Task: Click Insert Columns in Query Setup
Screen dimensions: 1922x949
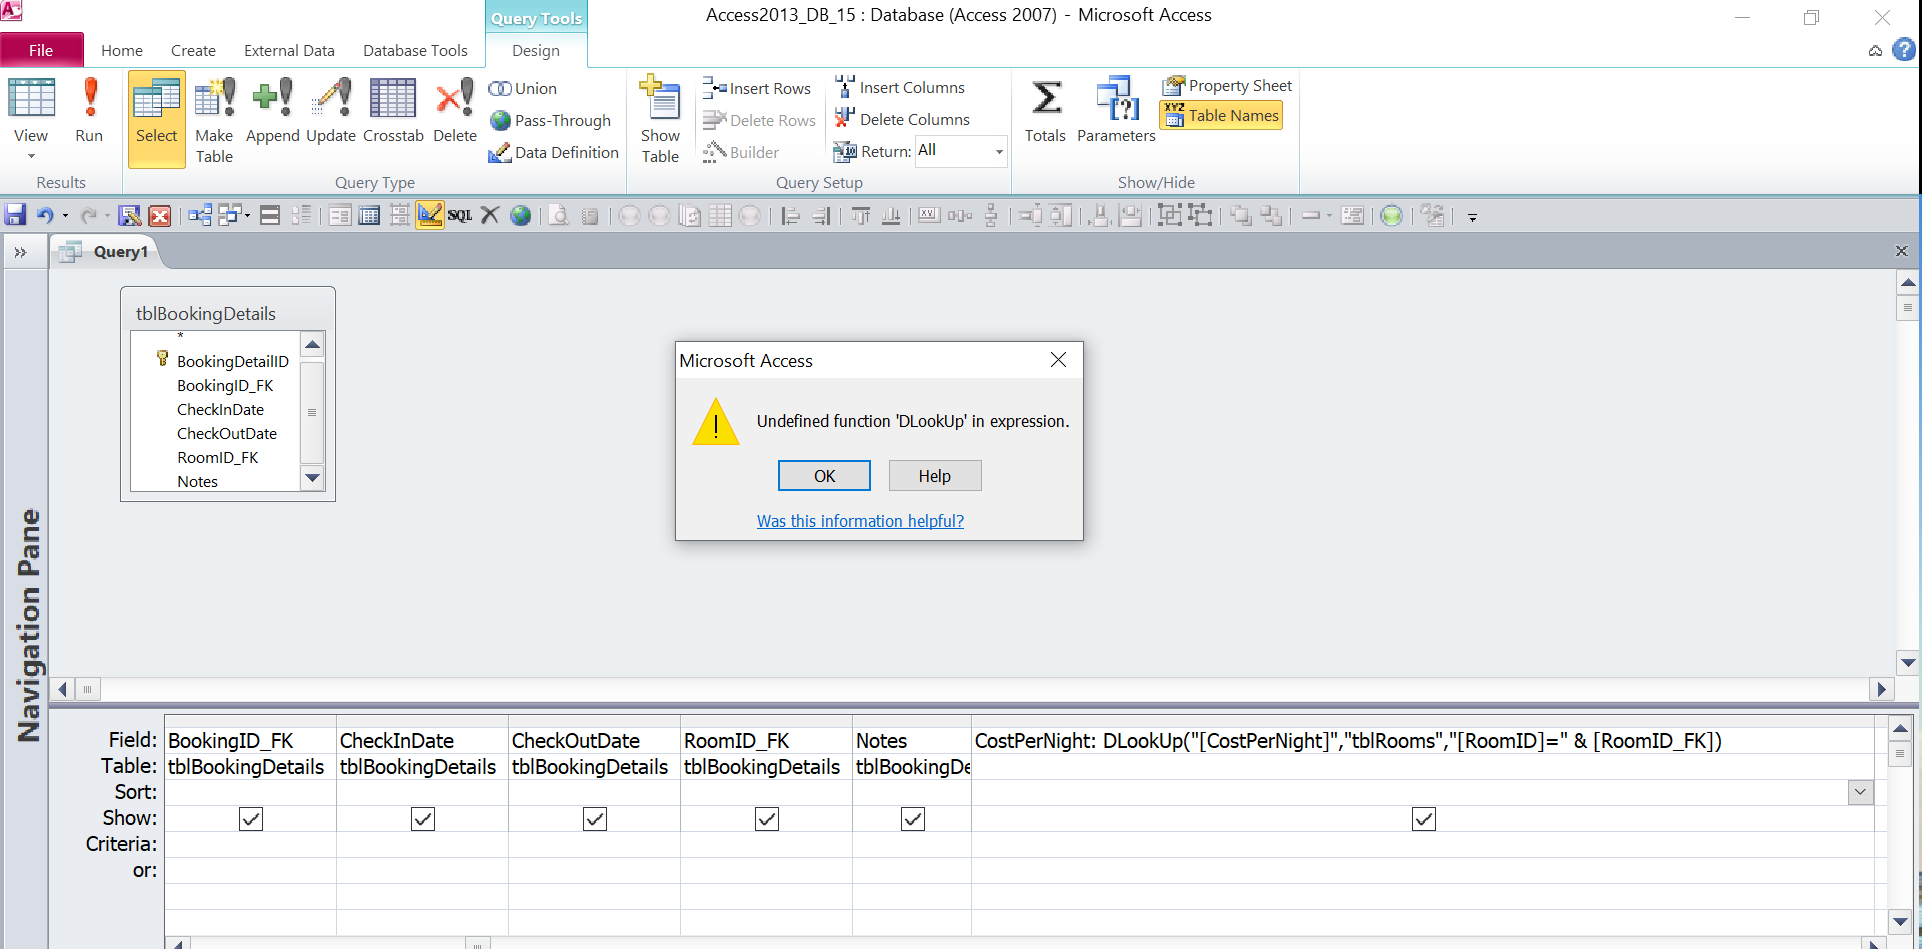Action: point(900,87)
